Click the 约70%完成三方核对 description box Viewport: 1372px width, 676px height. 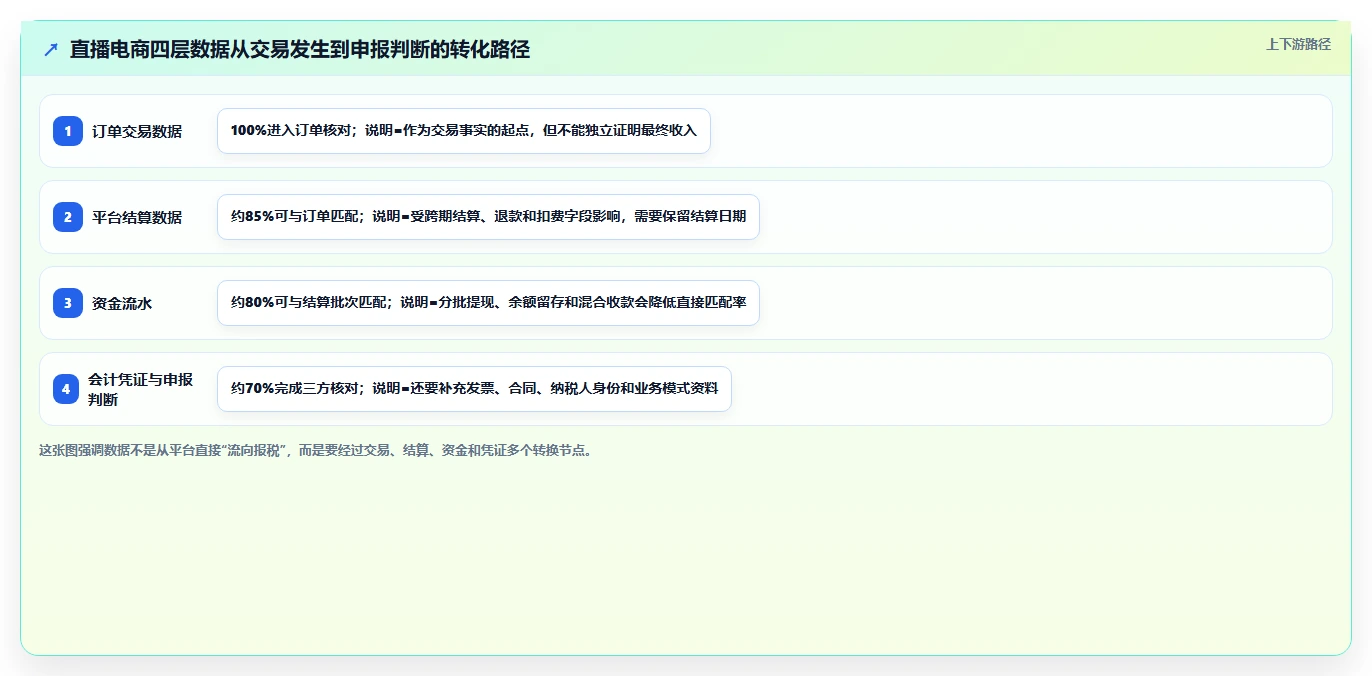pos(474,389)
